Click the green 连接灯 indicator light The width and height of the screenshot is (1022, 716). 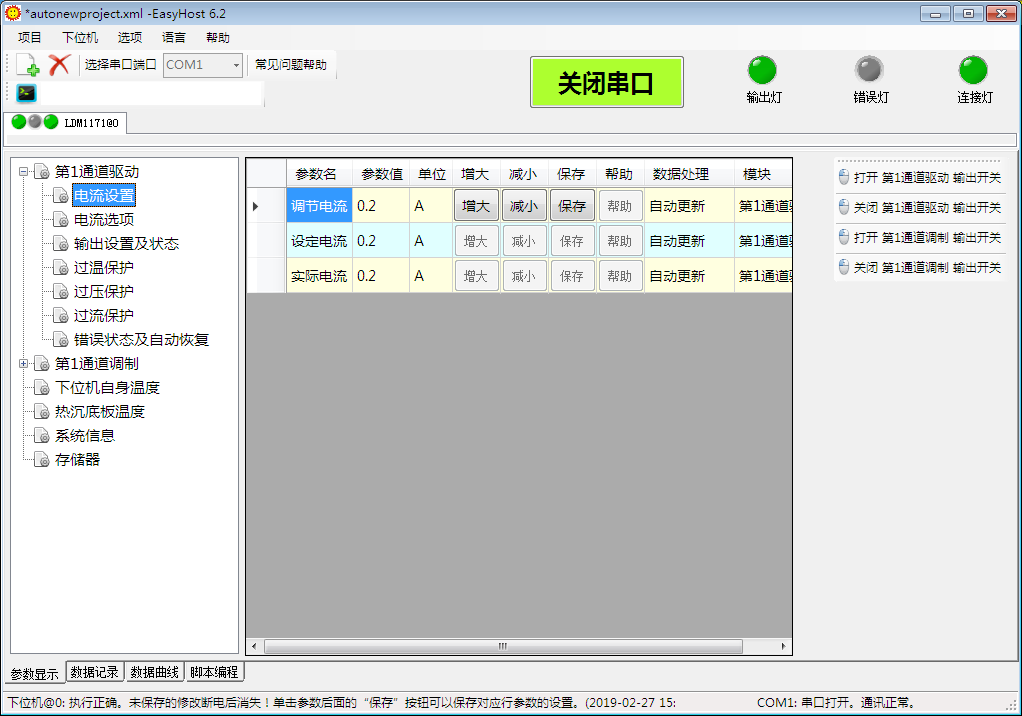(972, 70)
